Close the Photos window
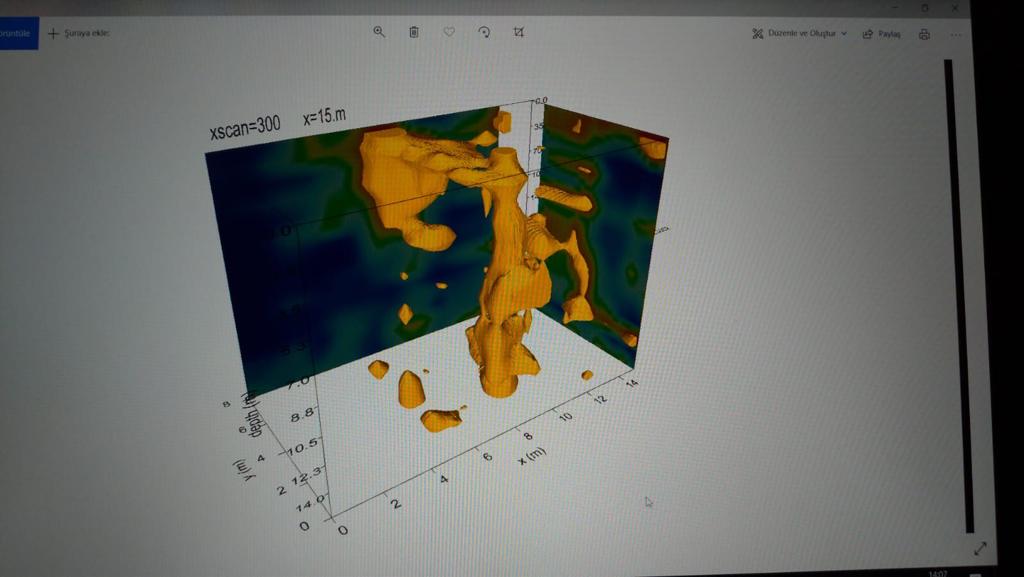The width and height of the screenshot is (1024, 577). click(x=956, y=8)
